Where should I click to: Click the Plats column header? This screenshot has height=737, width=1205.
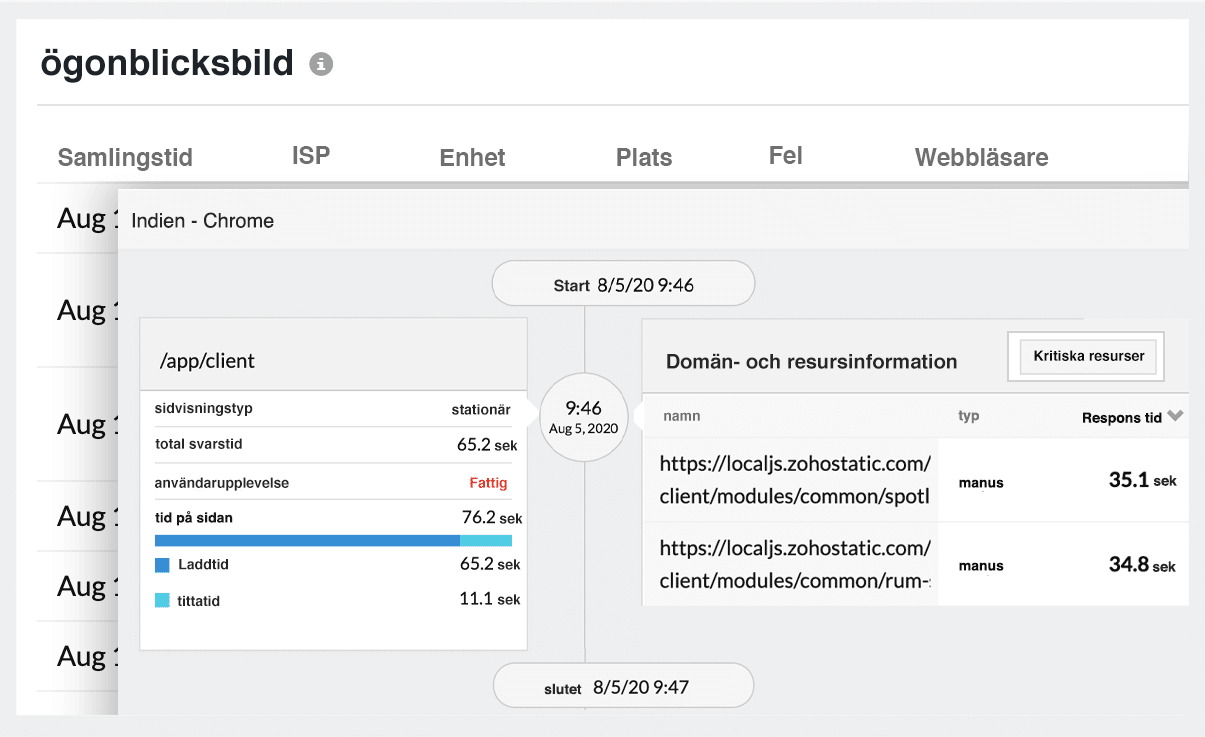tap(643, 157)
